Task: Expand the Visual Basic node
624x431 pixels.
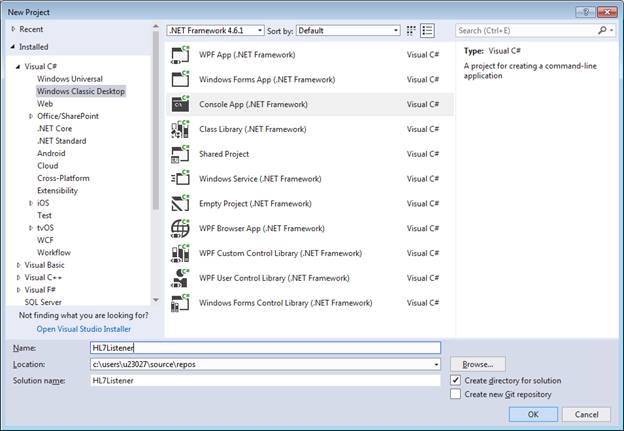Action: pos(18,265)
